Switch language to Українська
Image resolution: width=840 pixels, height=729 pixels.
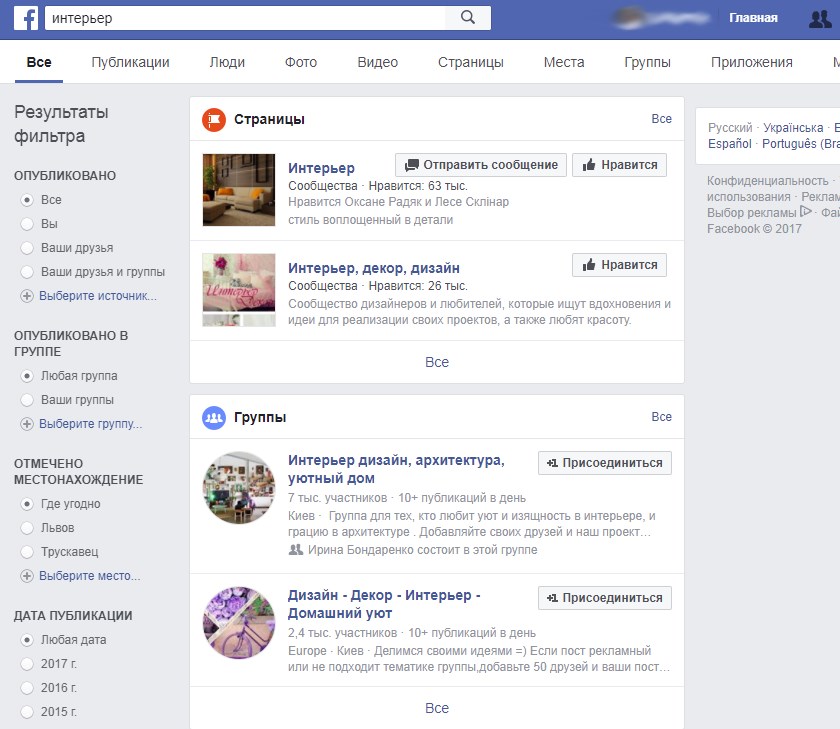tap(793, 128)
